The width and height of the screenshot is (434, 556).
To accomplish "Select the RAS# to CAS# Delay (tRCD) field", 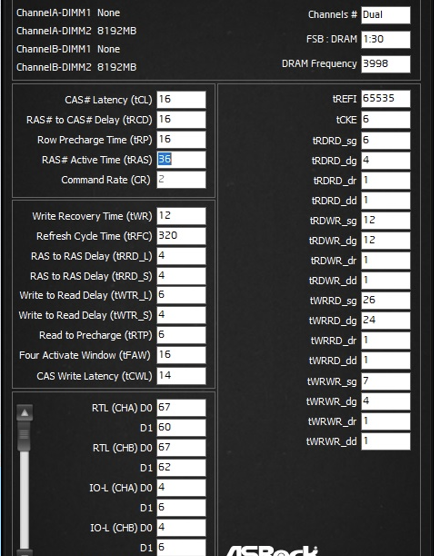I will point(181,119).
